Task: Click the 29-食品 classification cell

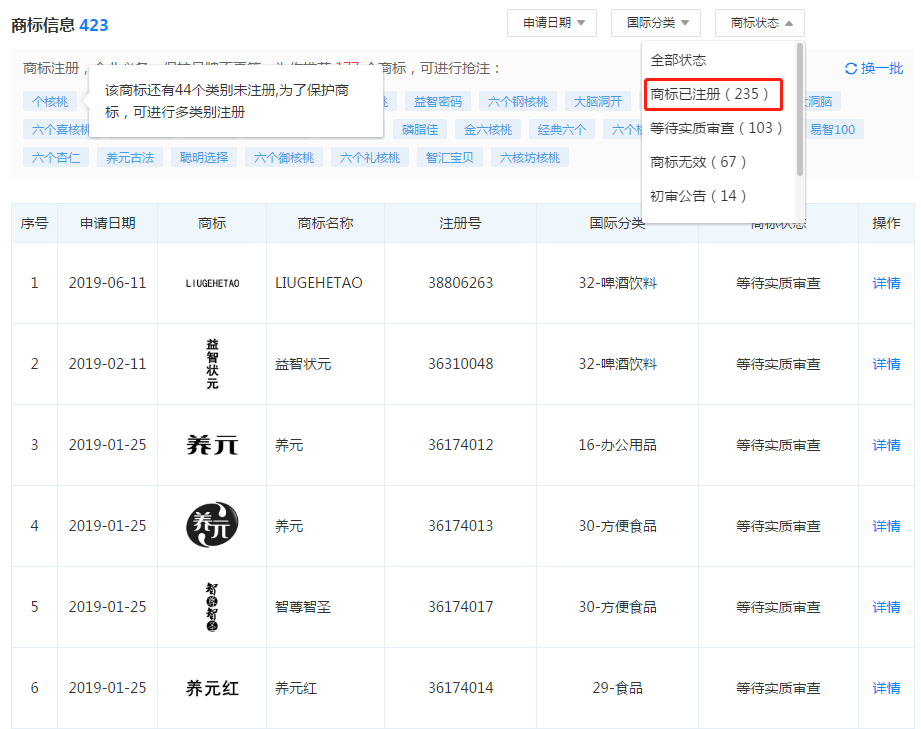Action: pyautogui.click(x=617, y=688)
